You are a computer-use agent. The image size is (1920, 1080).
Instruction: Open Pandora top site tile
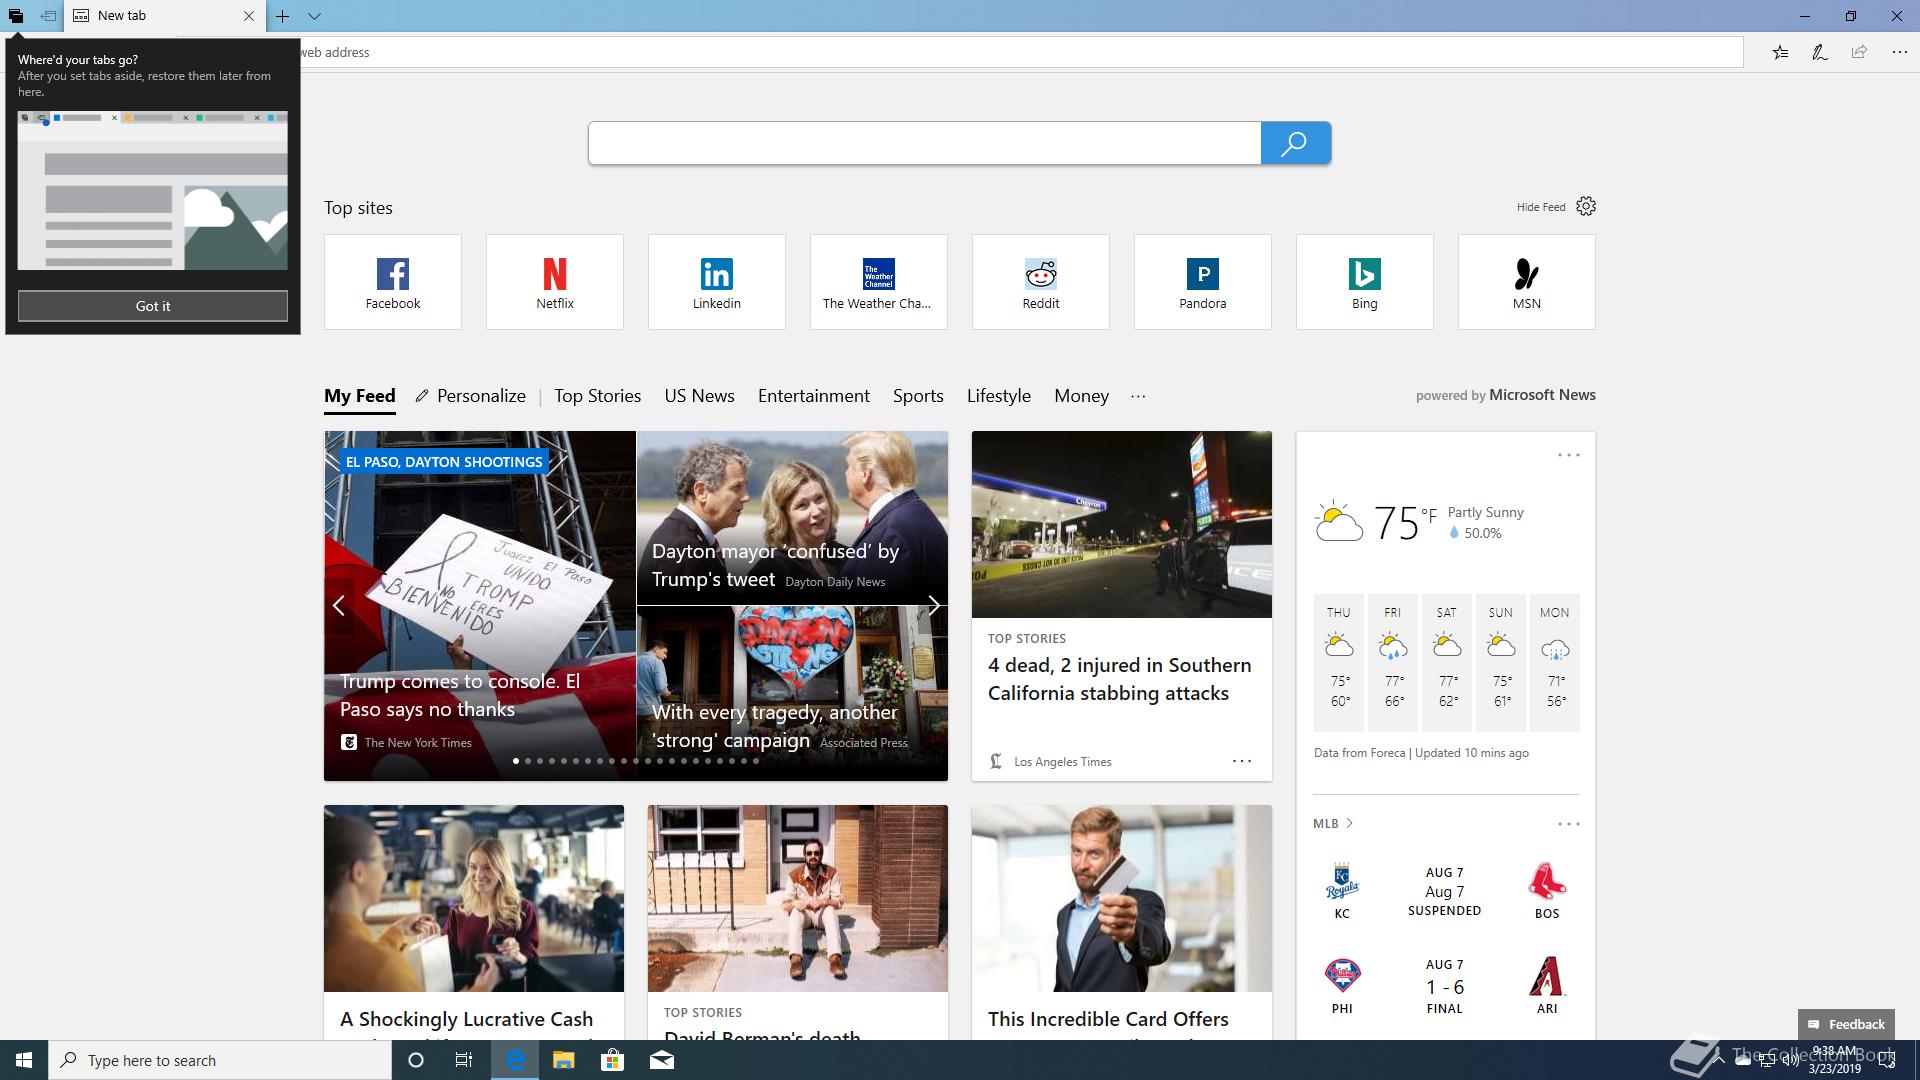tap(1203, 282)
